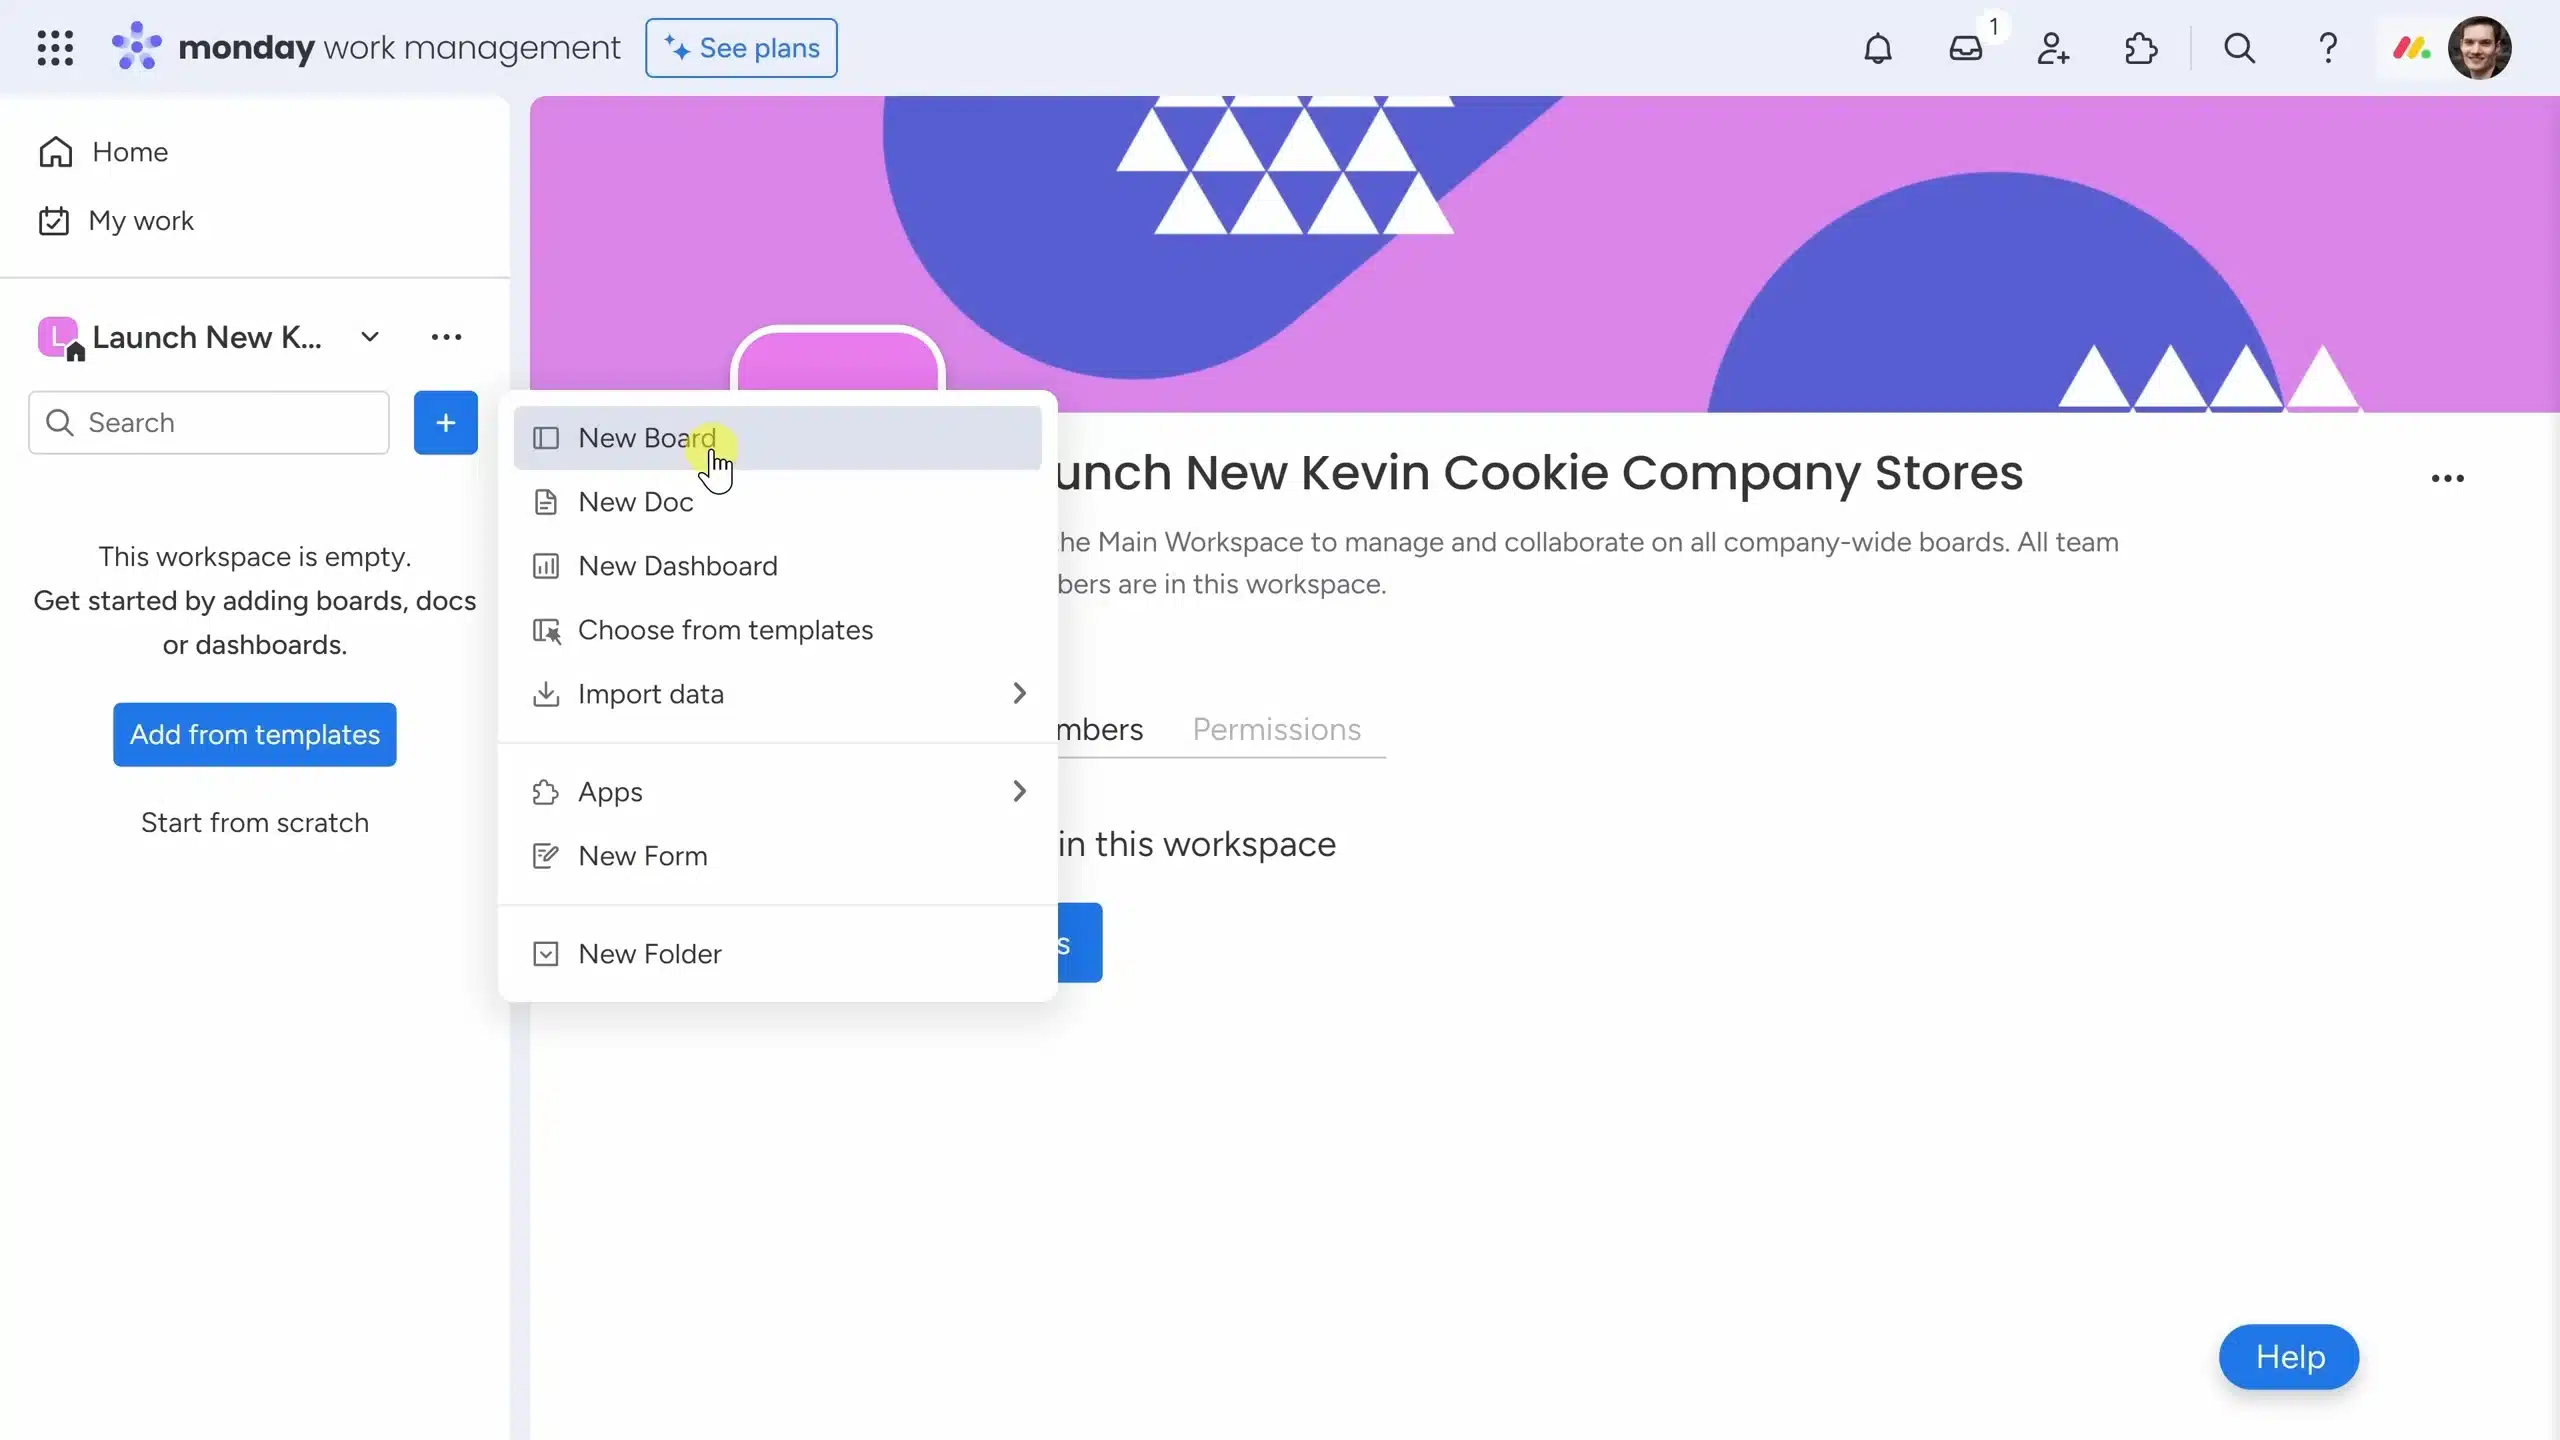
Task: Click Start from scratch link
Action: pyautogui.click(x=255, y=823)
